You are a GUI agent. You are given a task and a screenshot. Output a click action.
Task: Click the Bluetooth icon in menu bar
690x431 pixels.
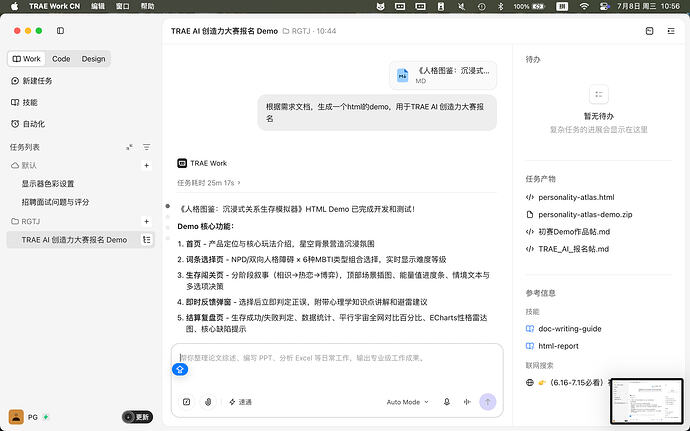[x=500, y=6]
